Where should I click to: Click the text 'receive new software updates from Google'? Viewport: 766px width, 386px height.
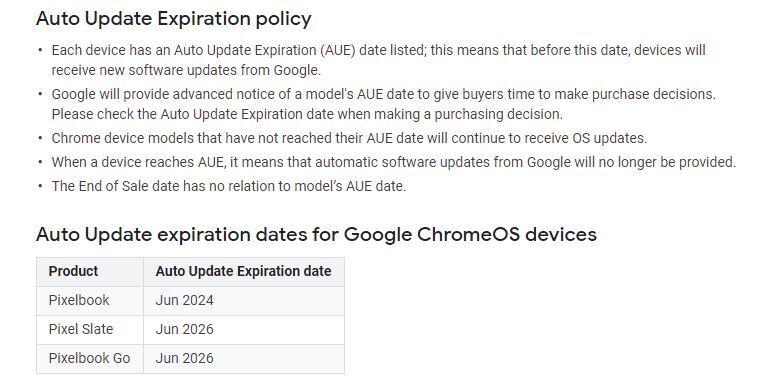click(185, 70)
